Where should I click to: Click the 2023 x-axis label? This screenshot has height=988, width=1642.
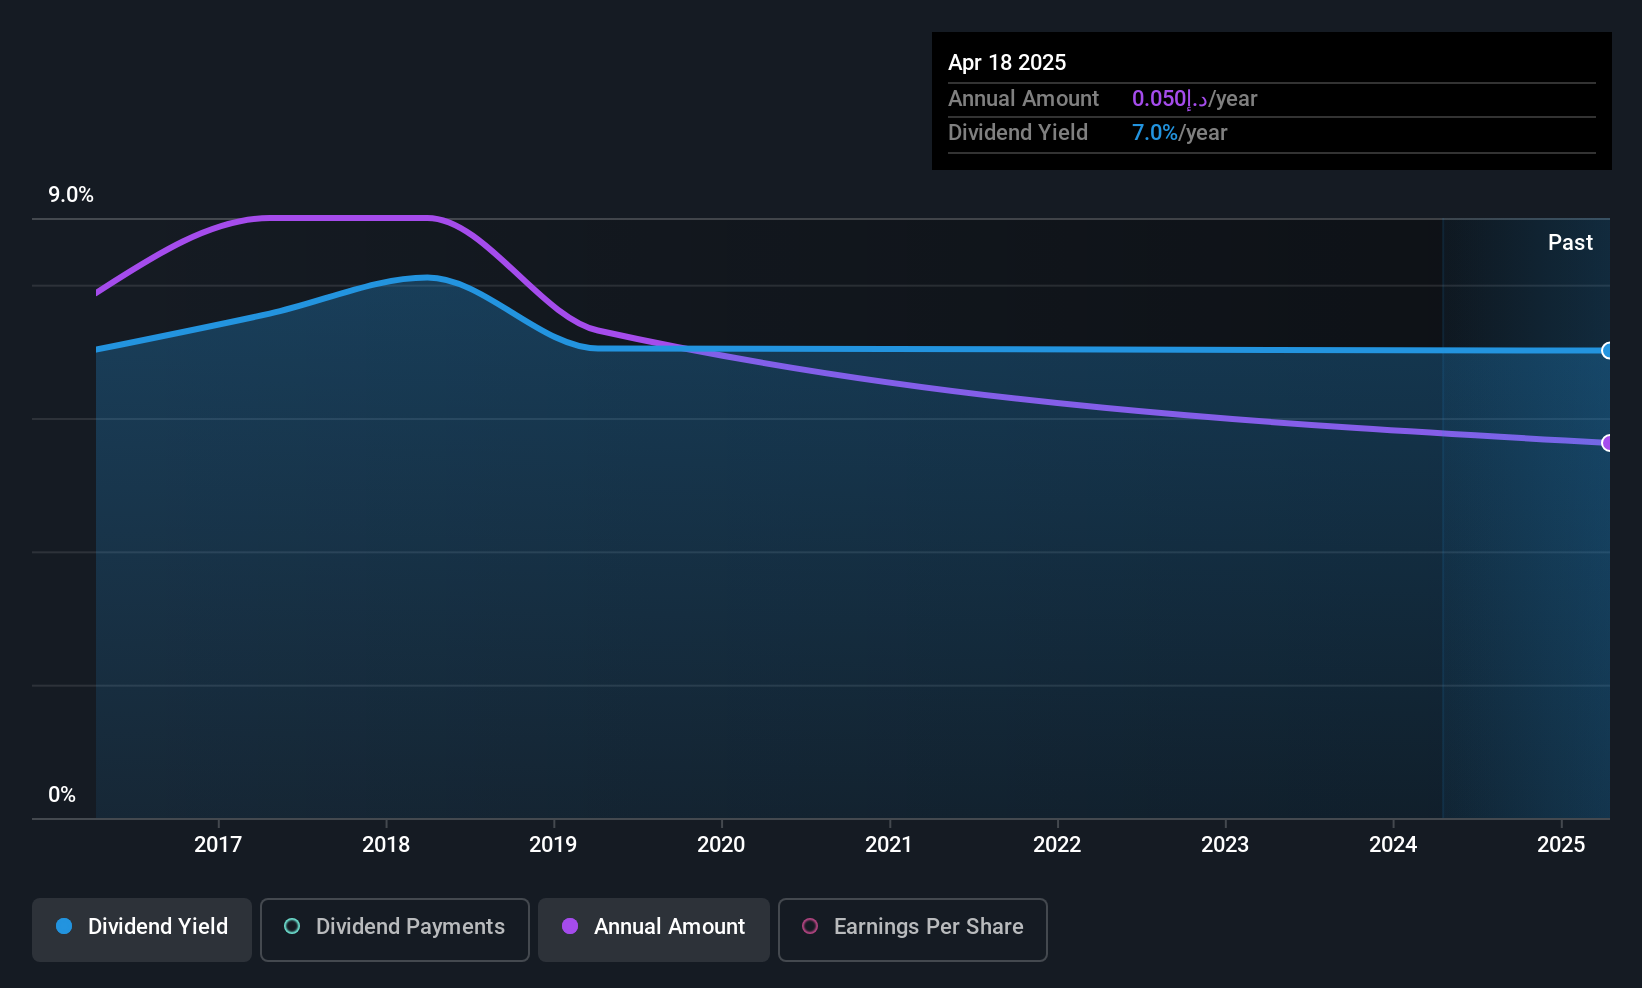tap(1225, 844)
